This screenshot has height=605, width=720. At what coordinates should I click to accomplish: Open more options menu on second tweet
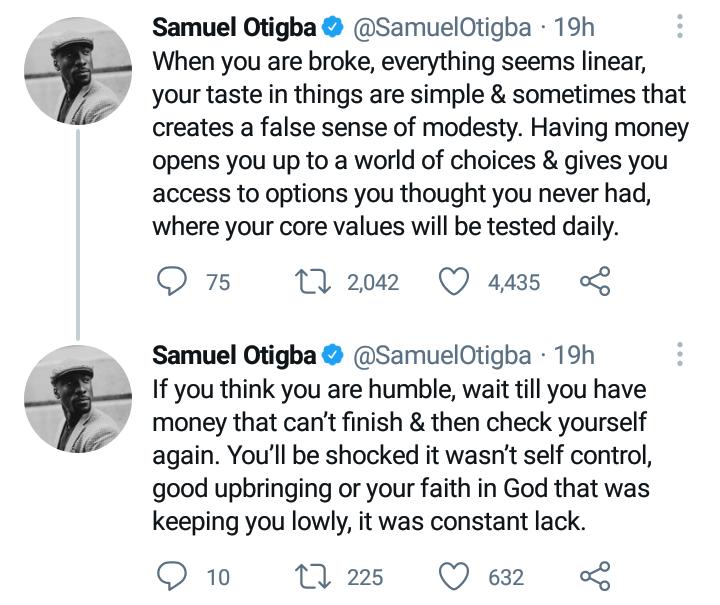pos(680,354)
